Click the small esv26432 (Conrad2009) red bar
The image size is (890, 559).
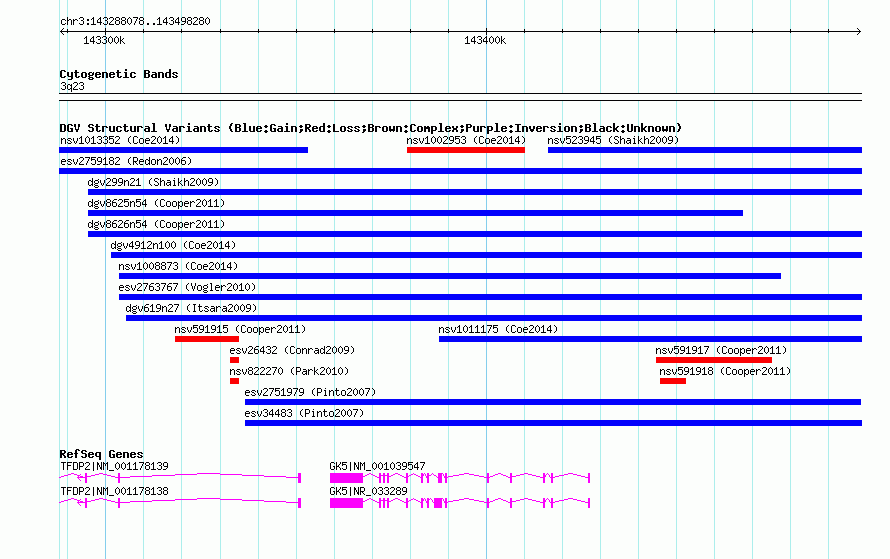click(x=234, y=360)
